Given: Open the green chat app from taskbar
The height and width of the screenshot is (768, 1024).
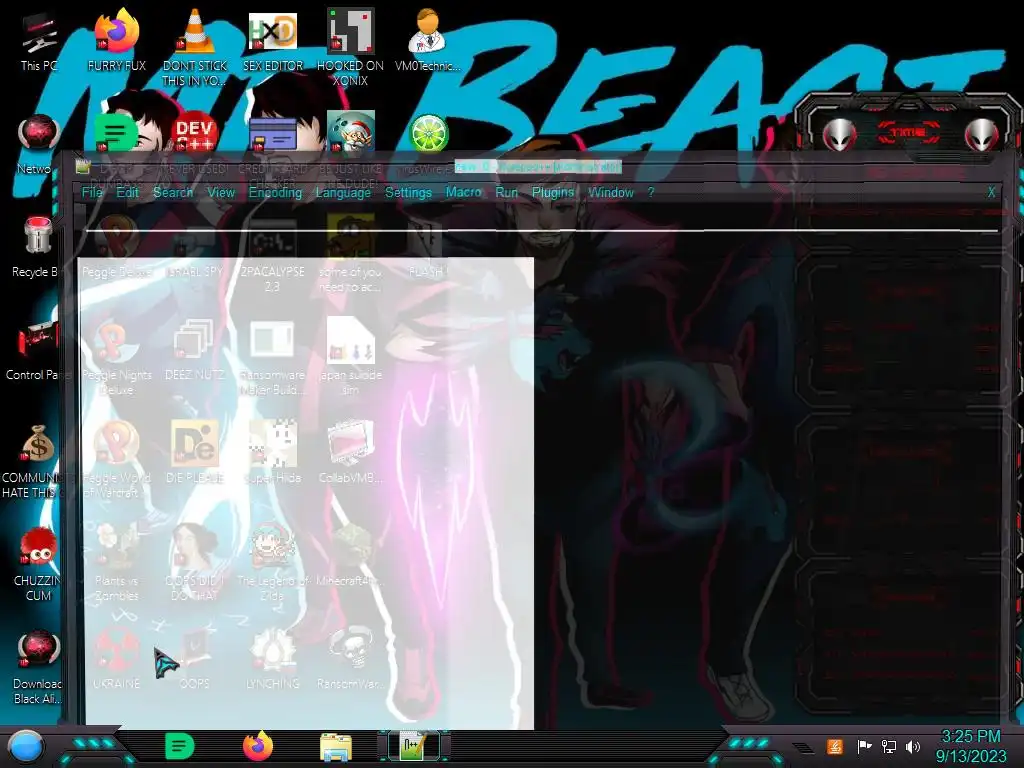Looking at the screenshot, I should (180, 746).
